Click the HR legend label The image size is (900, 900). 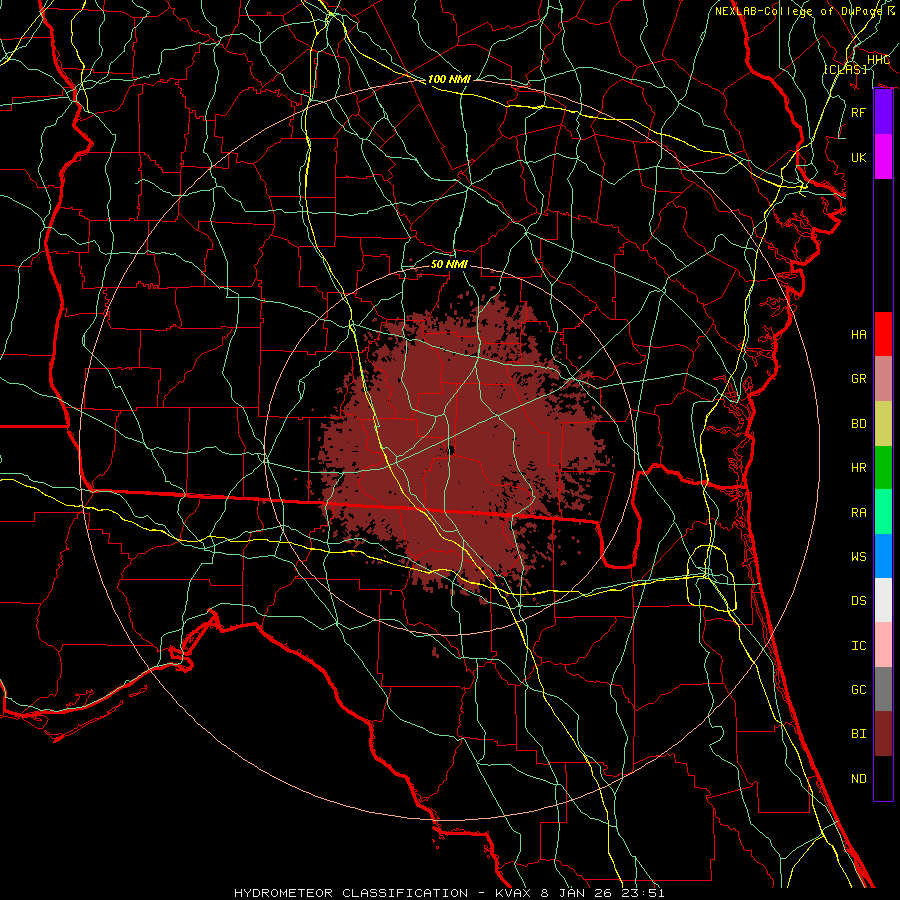pyautogui.click(x=859, y=468)
